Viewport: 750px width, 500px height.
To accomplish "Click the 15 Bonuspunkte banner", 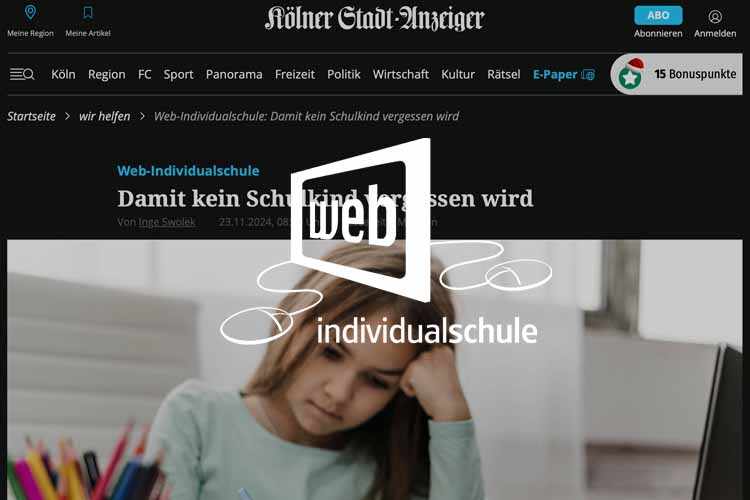I will tap(676, 74).
